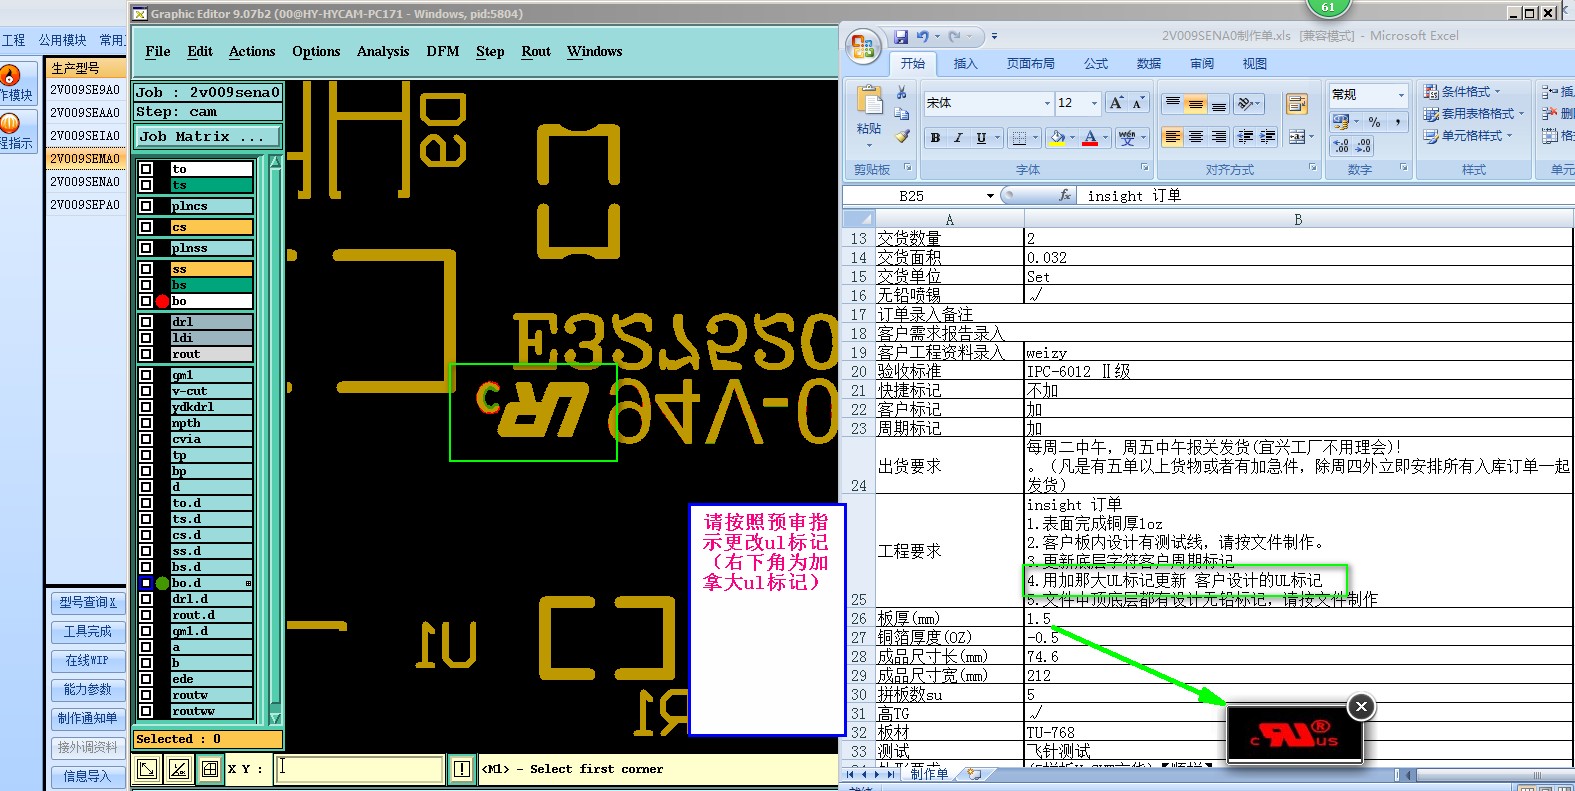Open the Analysis menu

pyautogui.click(x=383, y=52)
